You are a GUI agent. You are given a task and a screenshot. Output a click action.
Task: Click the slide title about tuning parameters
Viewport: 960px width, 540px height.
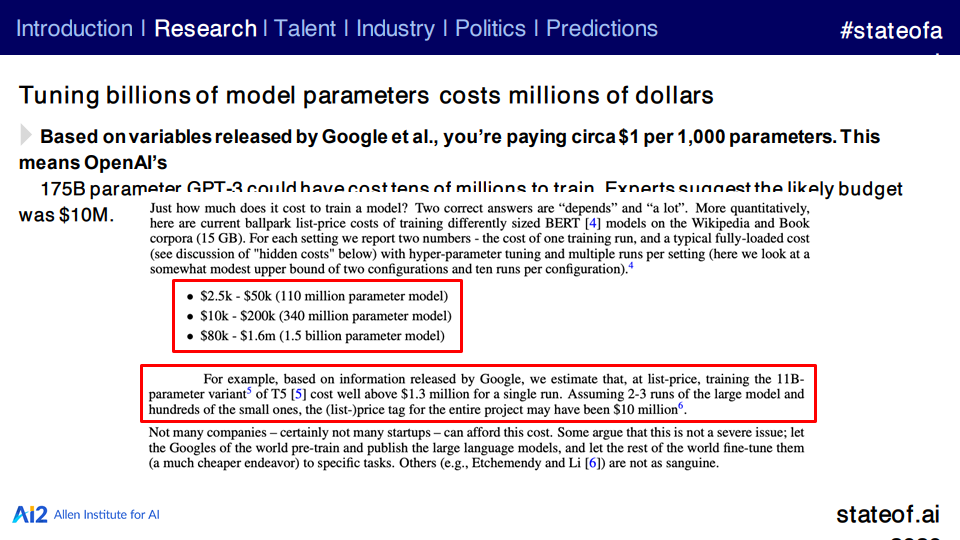pos(366,96)
